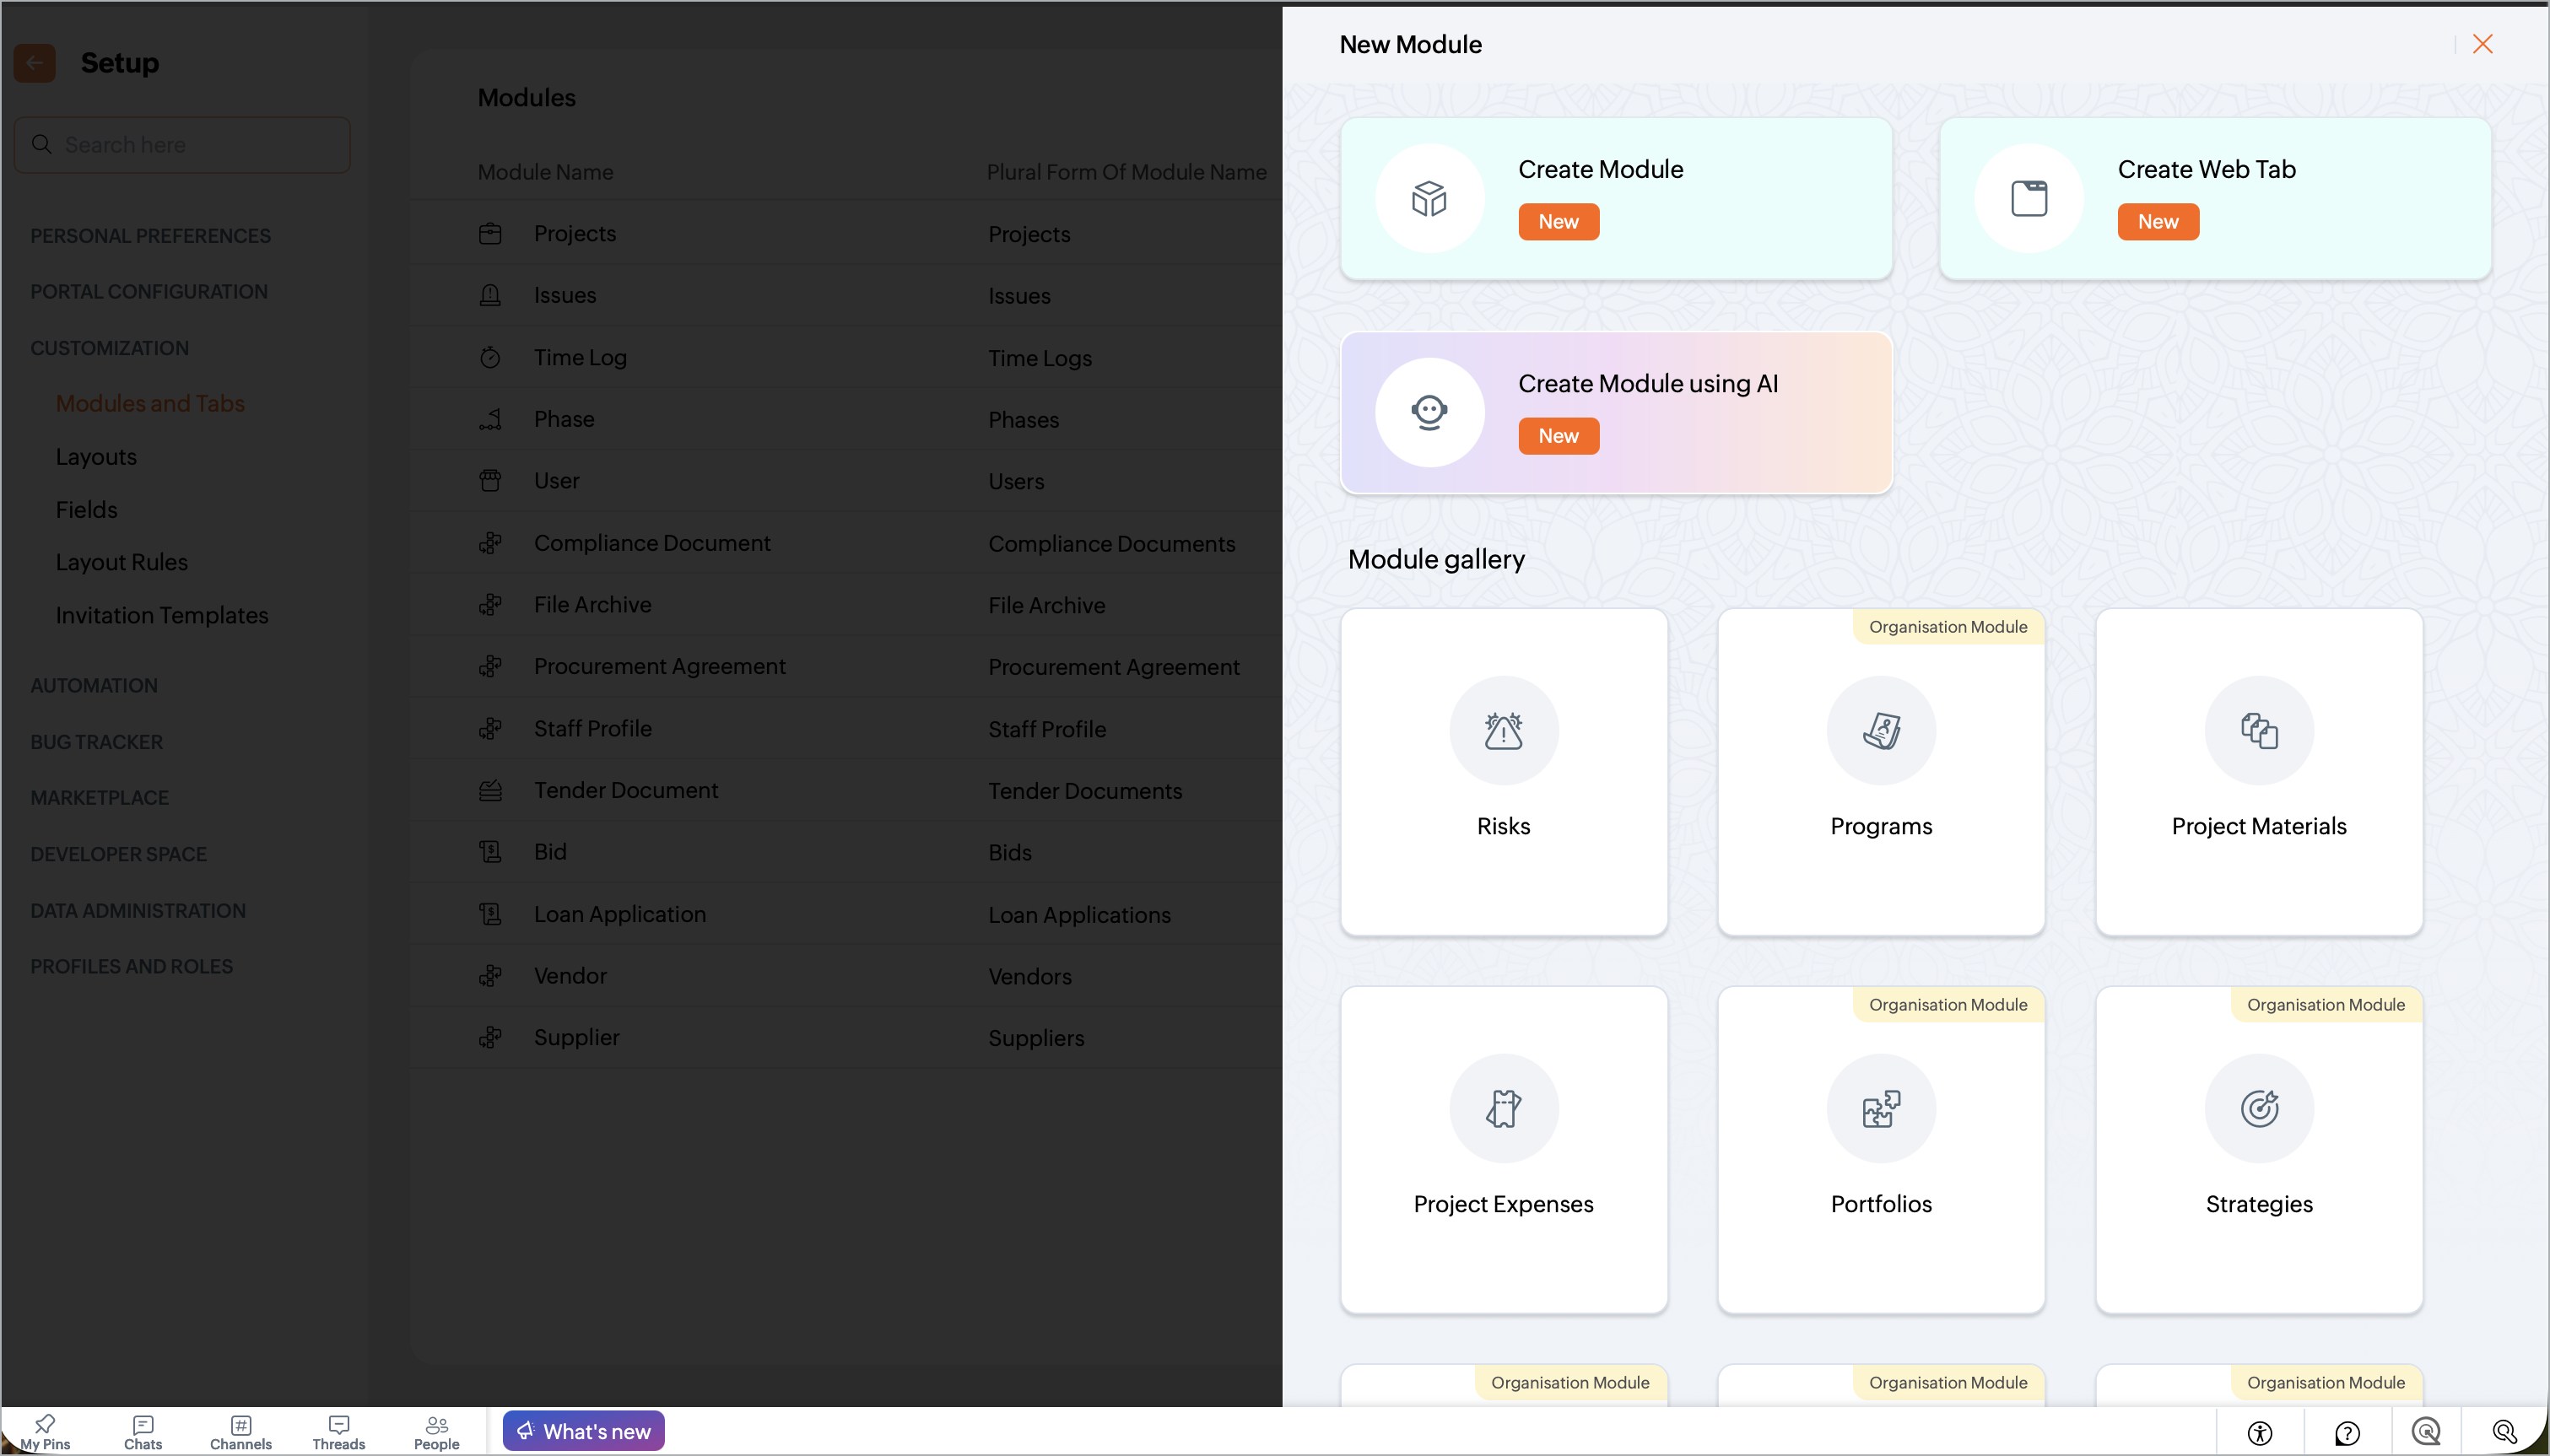Click the Issues module bell icon
The height and width of the screenshot is (1456, 2550).
[x=490, y=295]
